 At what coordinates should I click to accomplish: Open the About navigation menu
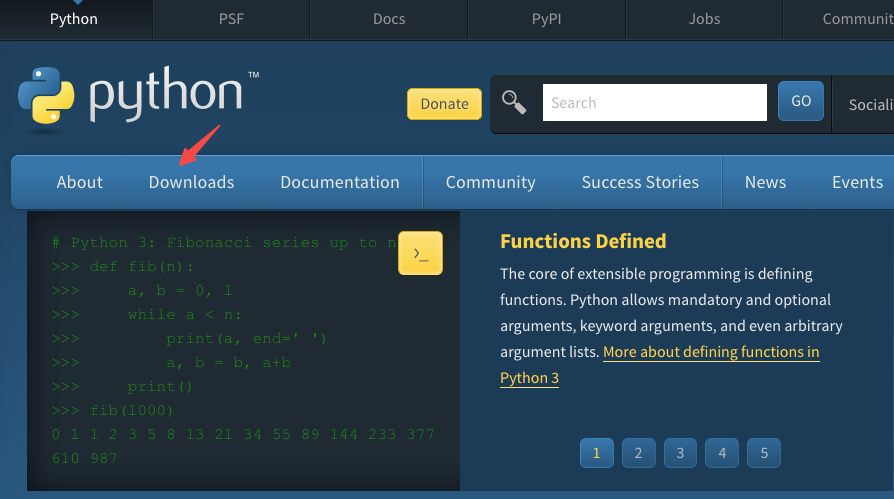point(80,182)
